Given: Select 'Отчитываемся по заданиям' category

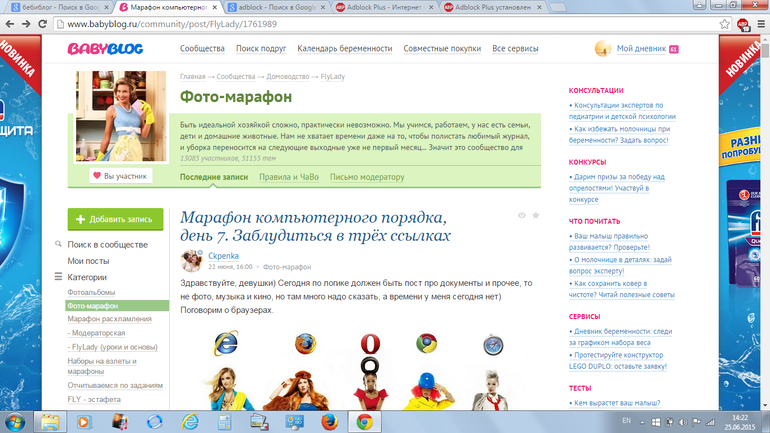Looking at the screenshot, I should (x=115, y=385).
